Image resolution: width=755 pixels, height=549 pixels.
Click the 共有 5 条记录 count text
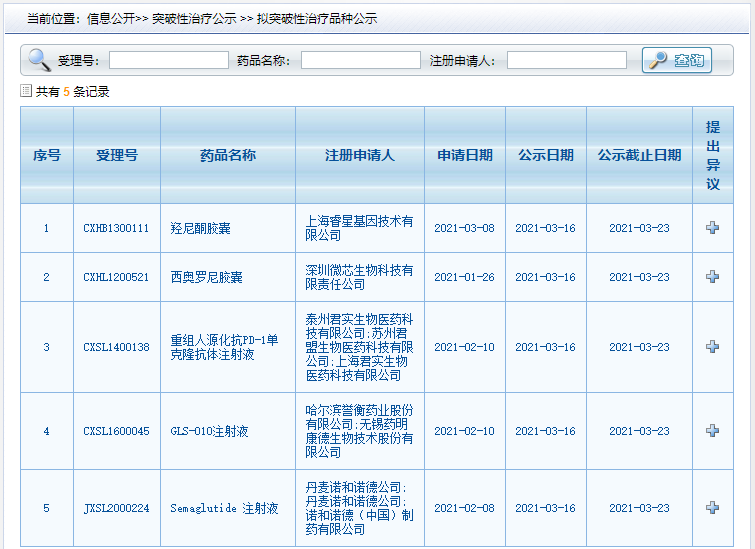[72, 92]
